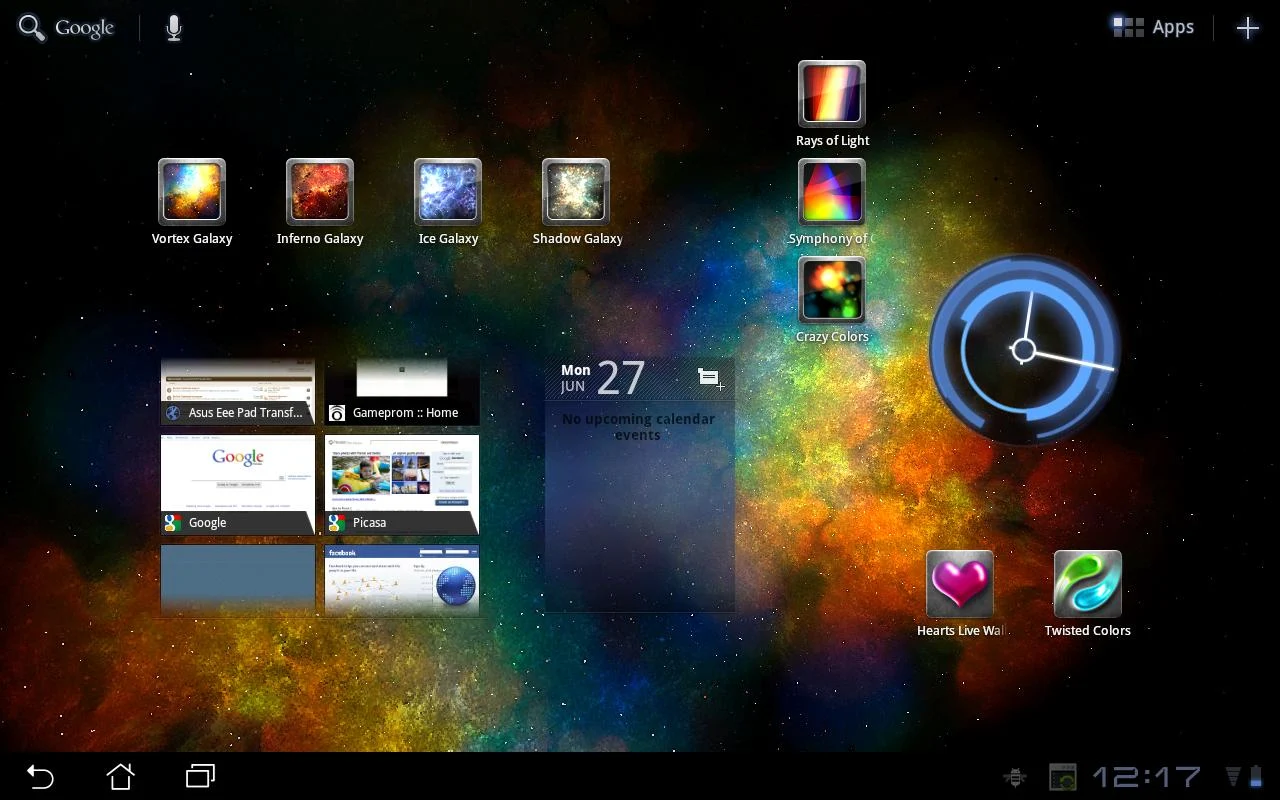The width and height of the screenshot is (1280, 800).
Task: Open the Rays of Light app
Action: pyautogui.click(x=832, y=94)
